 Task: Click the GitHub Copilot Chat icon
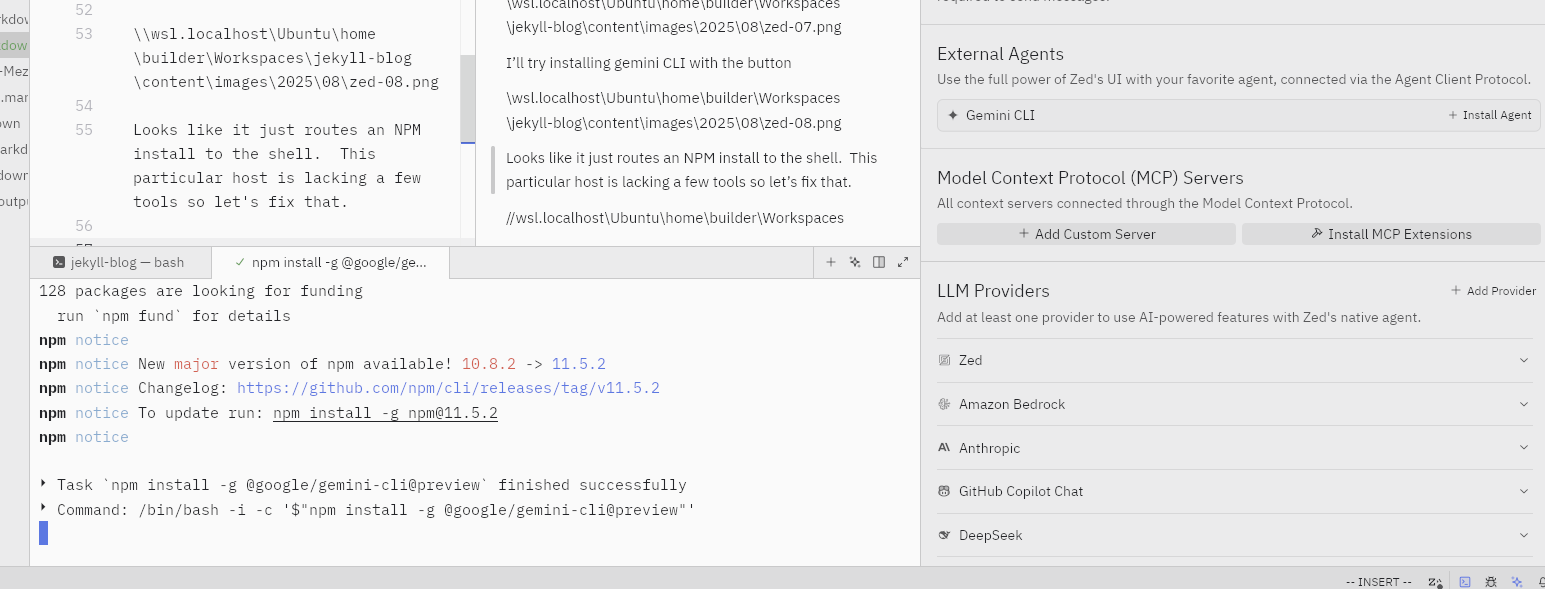pos(944,491)
